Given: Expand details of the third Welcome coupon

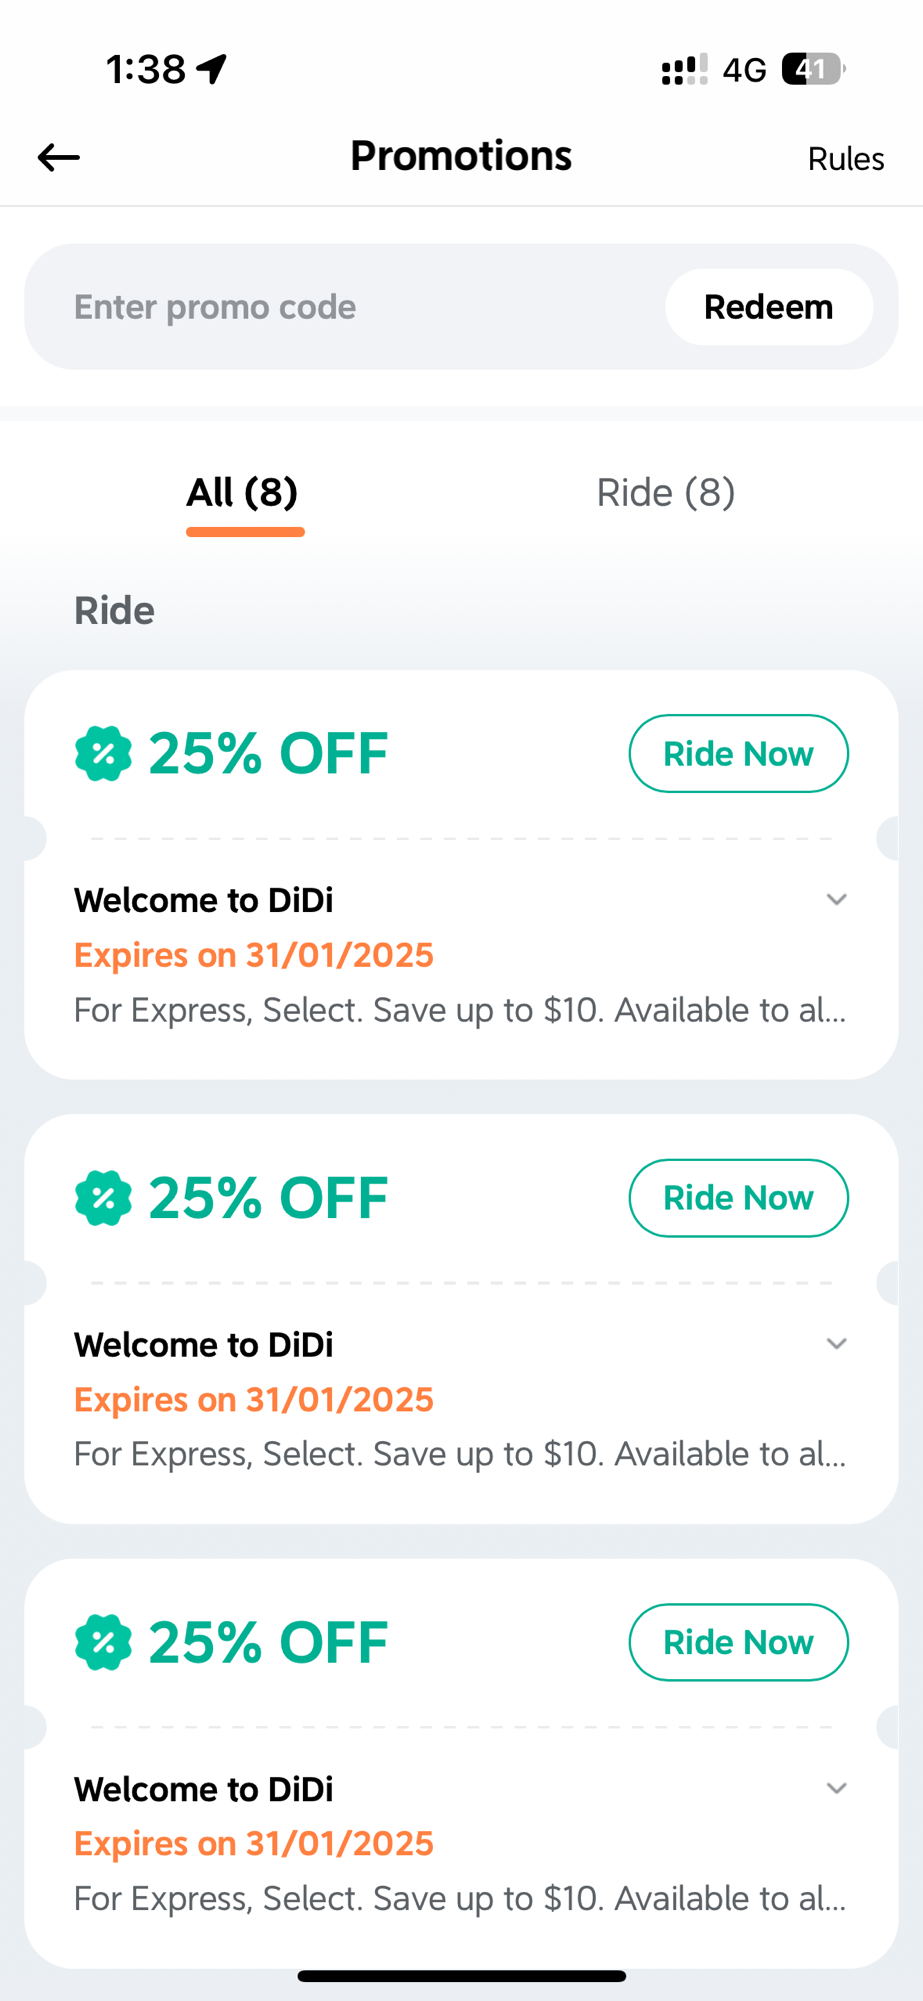Looking at the screenshot, I should tap(836, 1788).
